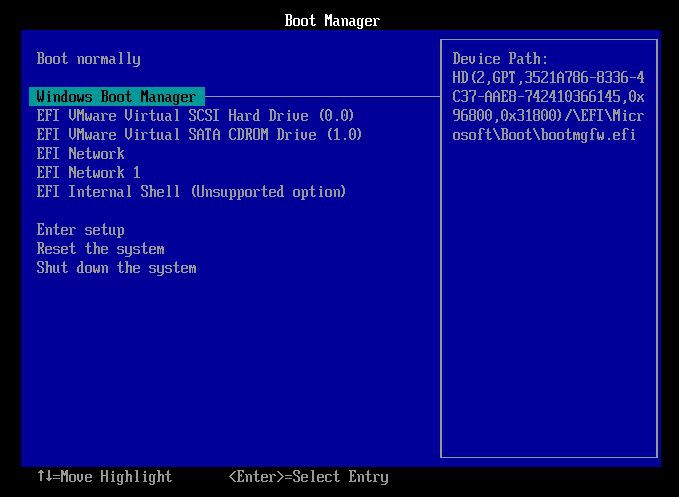
Task: Choose Reset the system
Action: coord(100,249)
